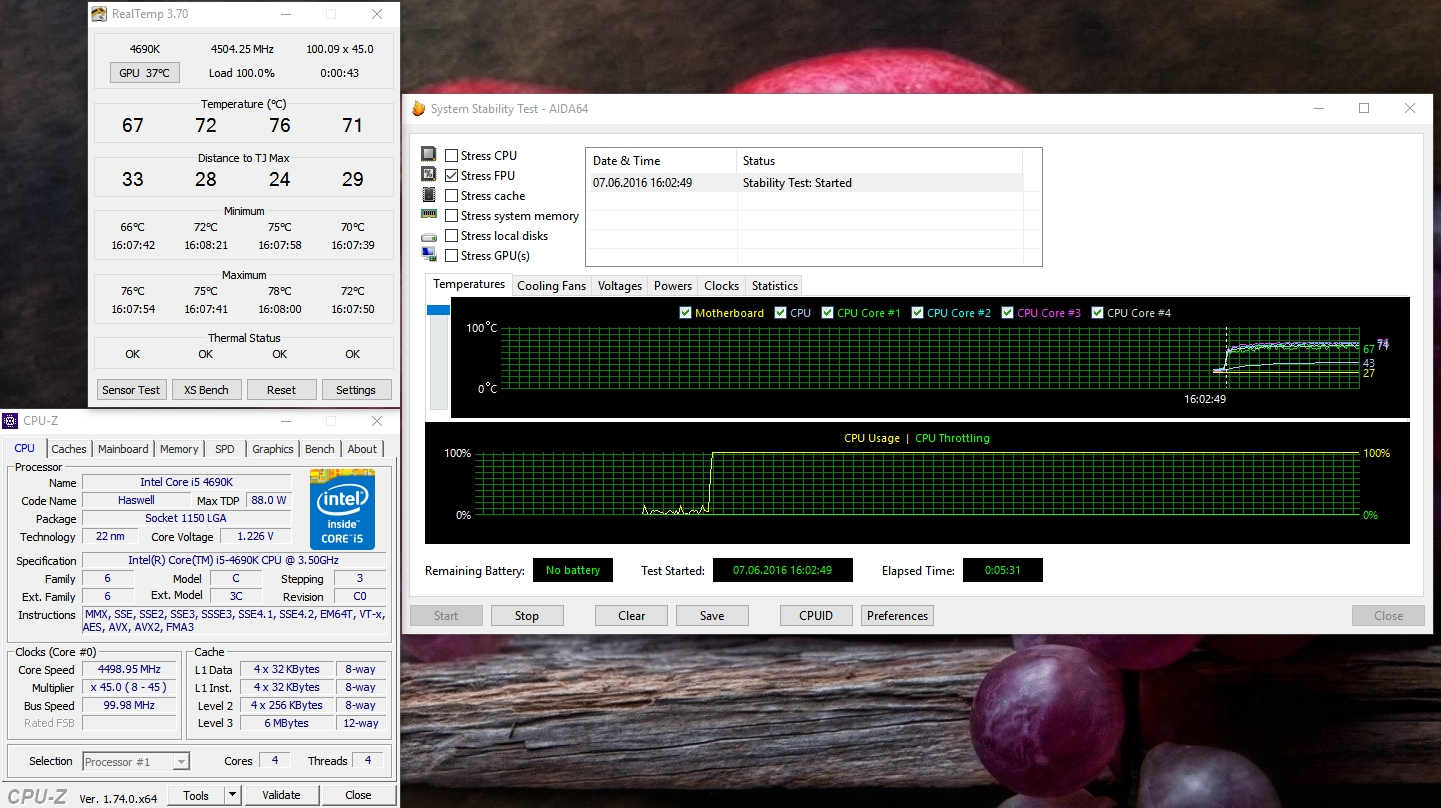Select the Memory tab in CPU-Z

coord(179,449)
